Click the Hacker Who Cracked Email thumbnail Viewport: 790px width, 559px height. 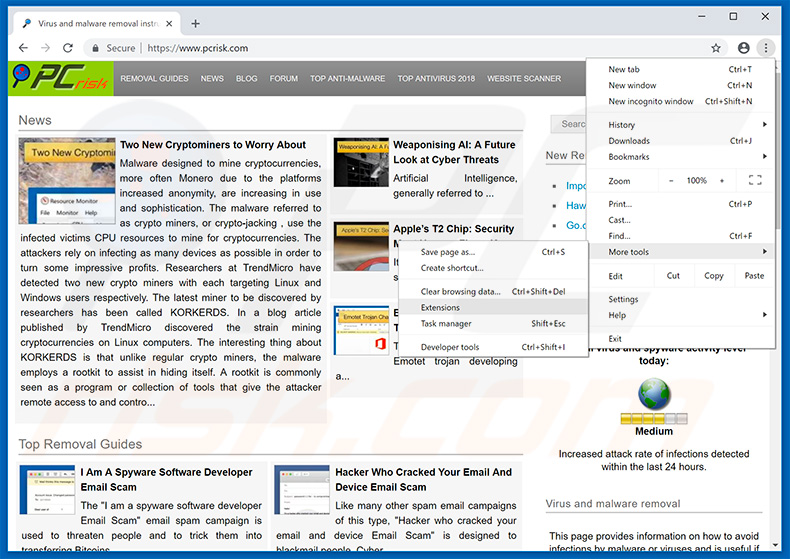pyautogui.click(x=302, y=490)
